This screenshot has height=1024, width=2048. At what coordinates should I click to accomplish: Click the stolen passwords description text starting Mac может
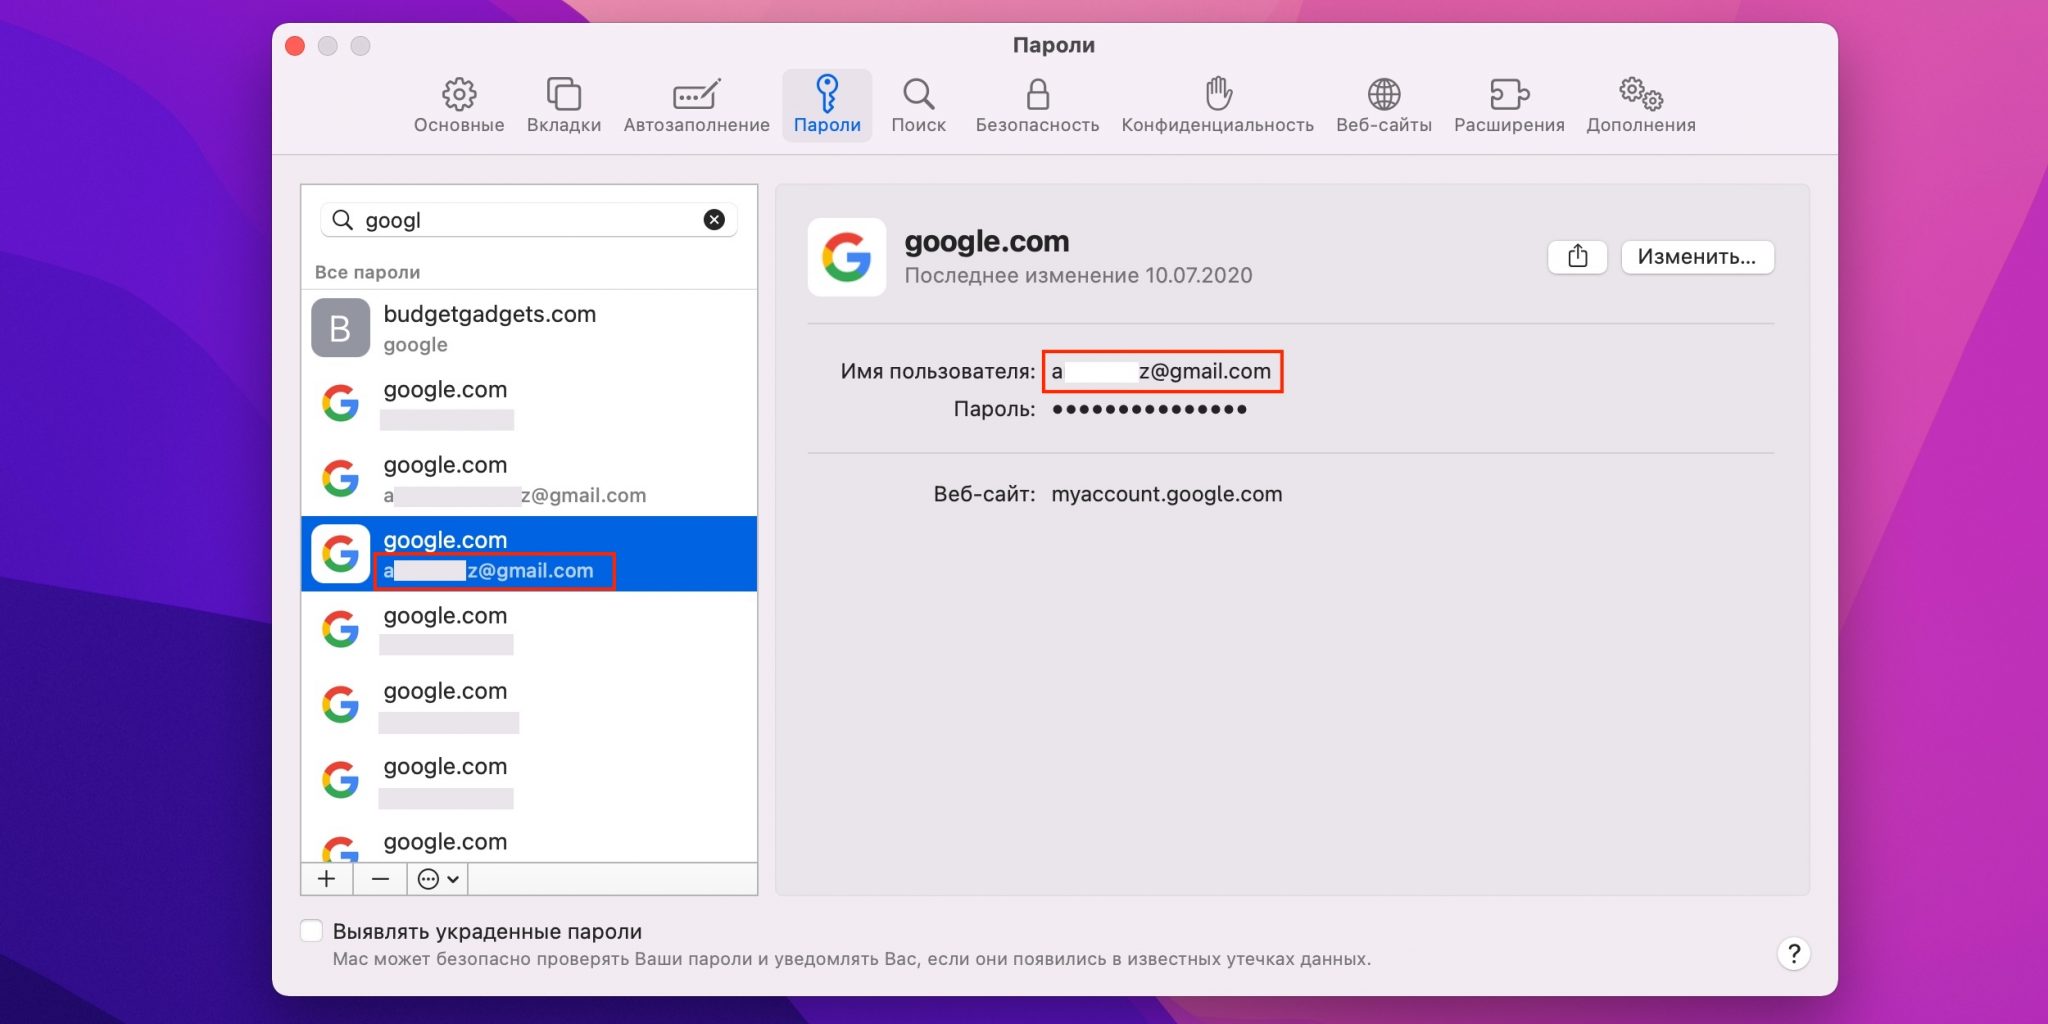(851, 959)
